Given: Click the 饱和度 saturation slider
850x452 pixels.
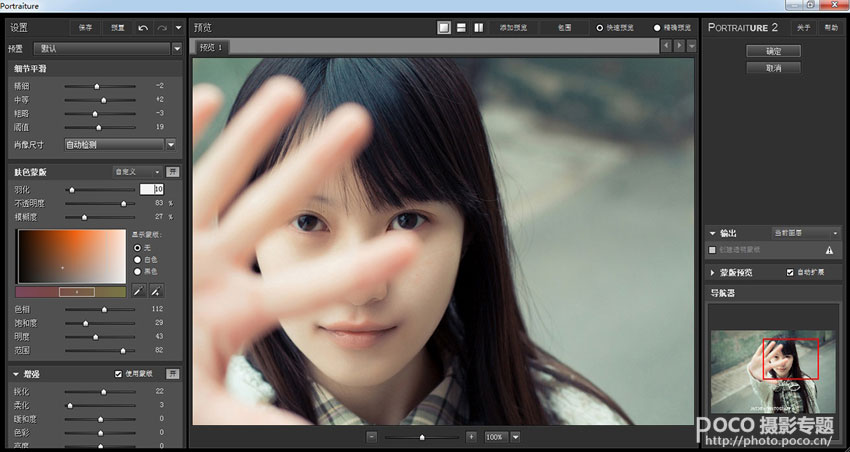Looking at the screenshot, I should [x=100, y=324].
